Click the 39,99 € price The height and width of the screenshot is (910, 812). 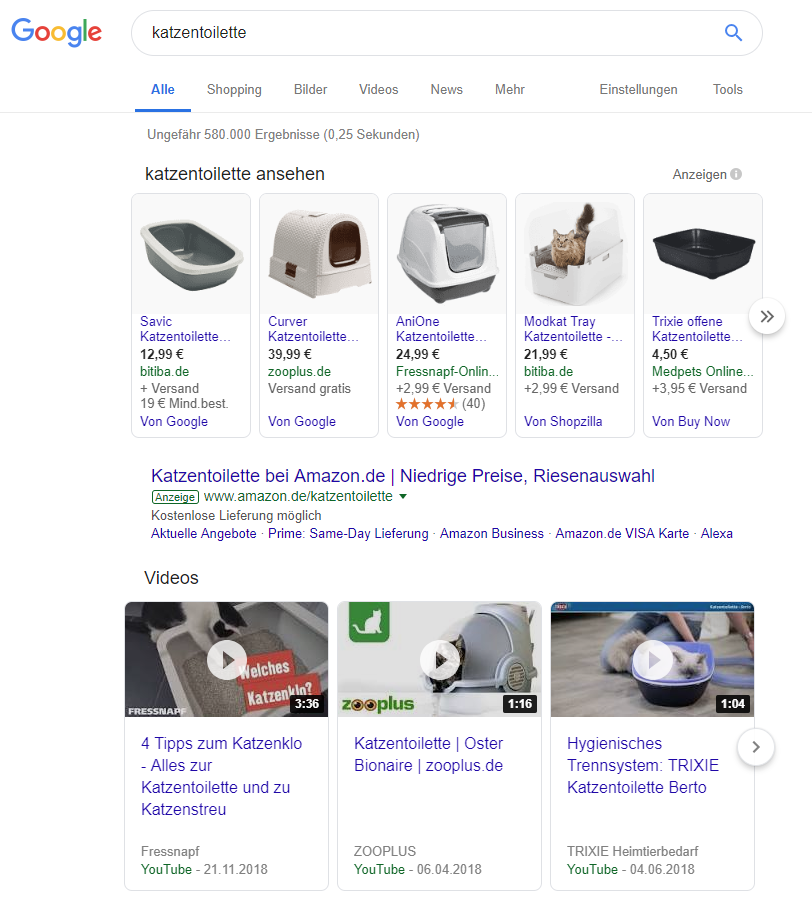[x=290, y=354]
